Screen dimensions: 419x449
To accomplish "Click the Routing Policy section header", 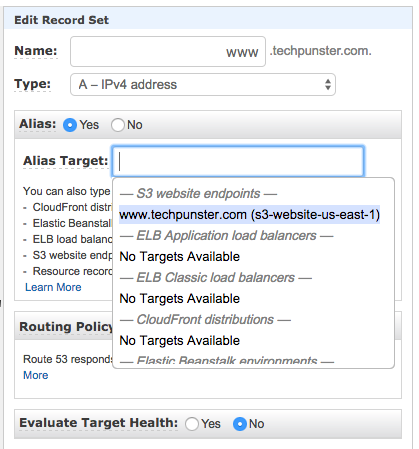I will (x=66, y=327).
